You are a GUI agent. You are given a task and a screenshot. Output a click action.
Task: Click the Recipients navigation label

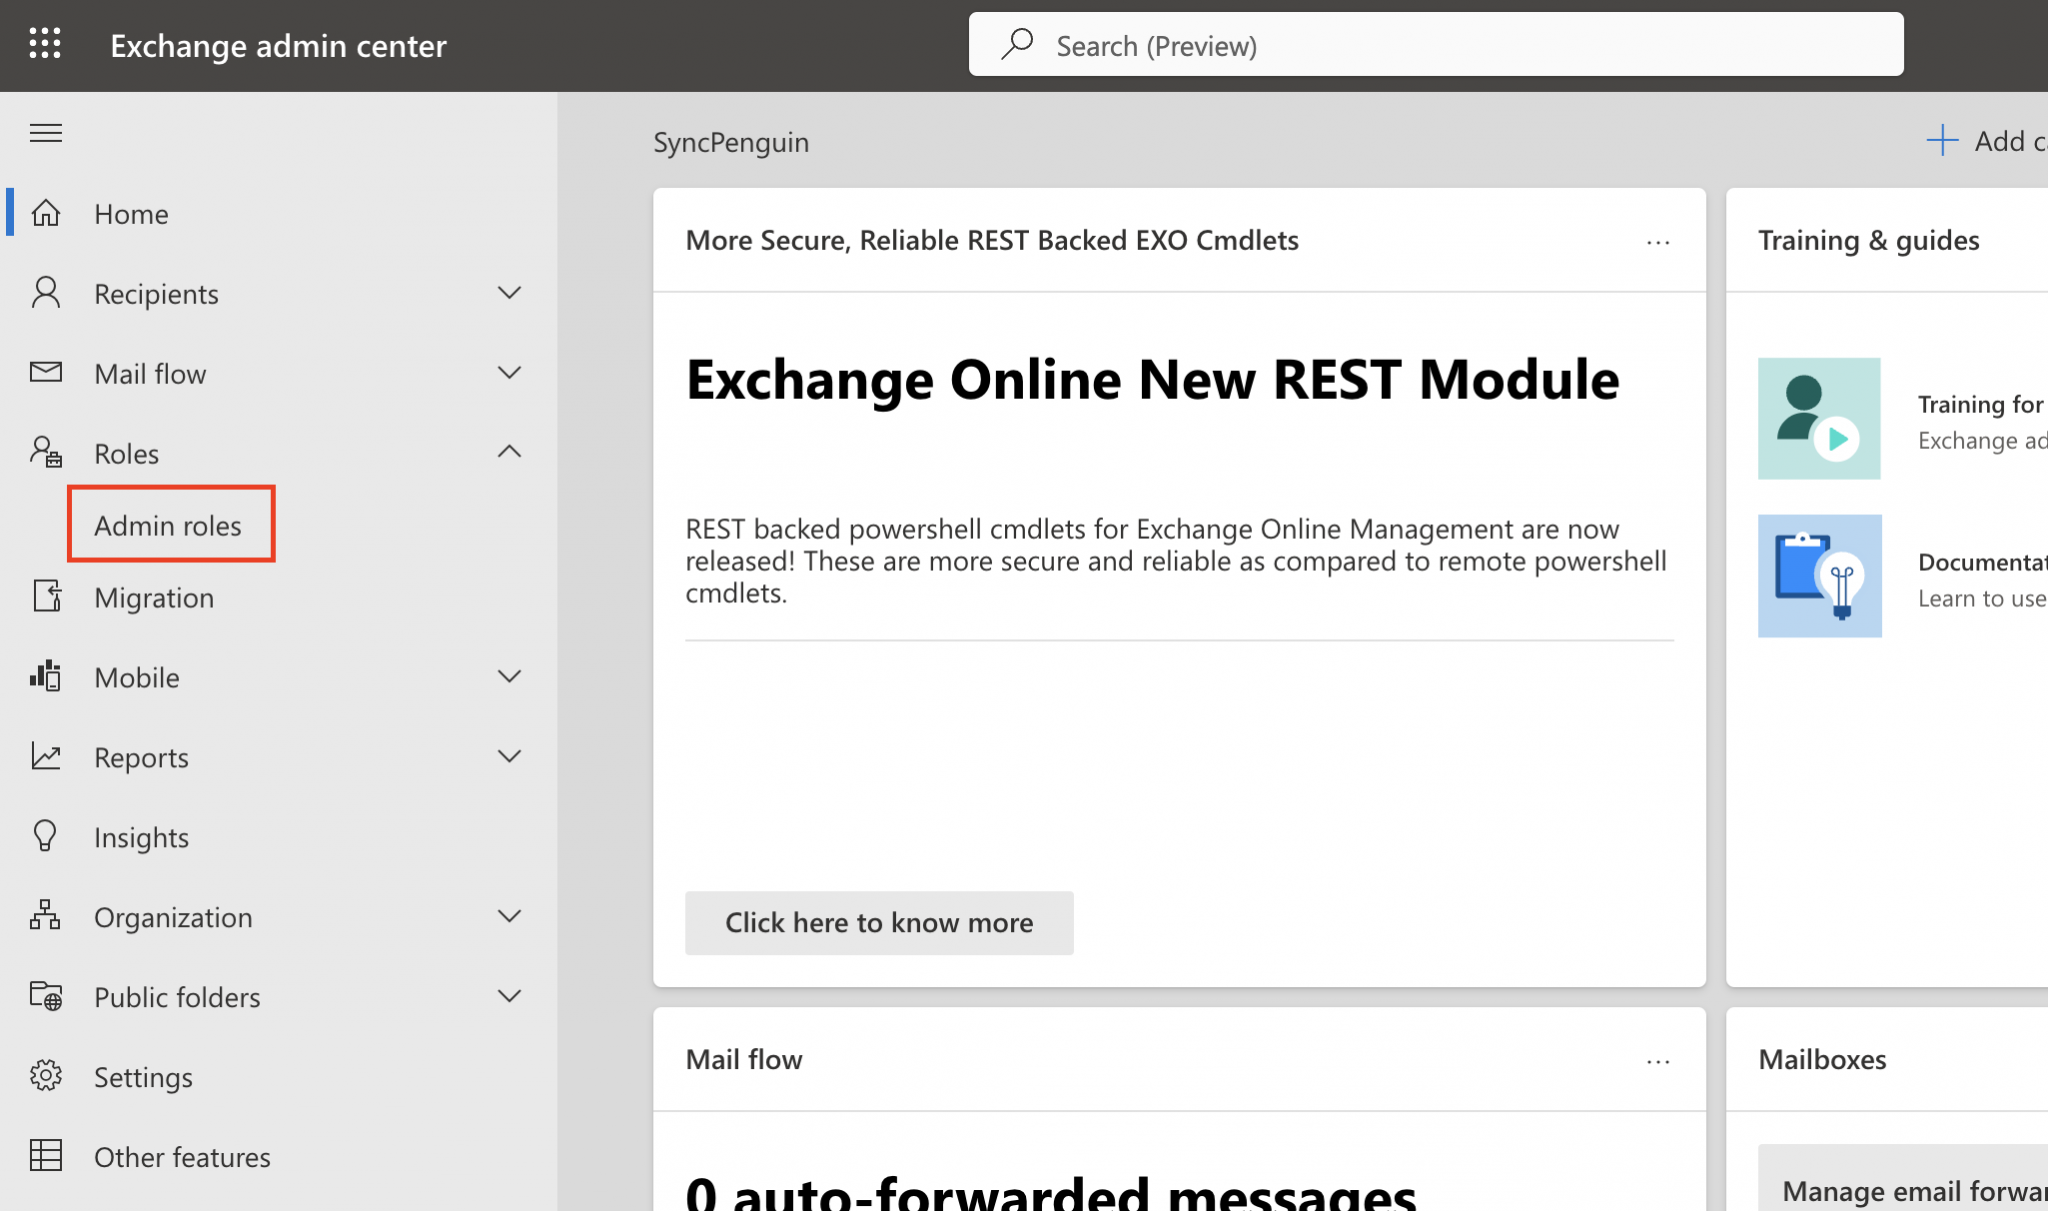156,293
